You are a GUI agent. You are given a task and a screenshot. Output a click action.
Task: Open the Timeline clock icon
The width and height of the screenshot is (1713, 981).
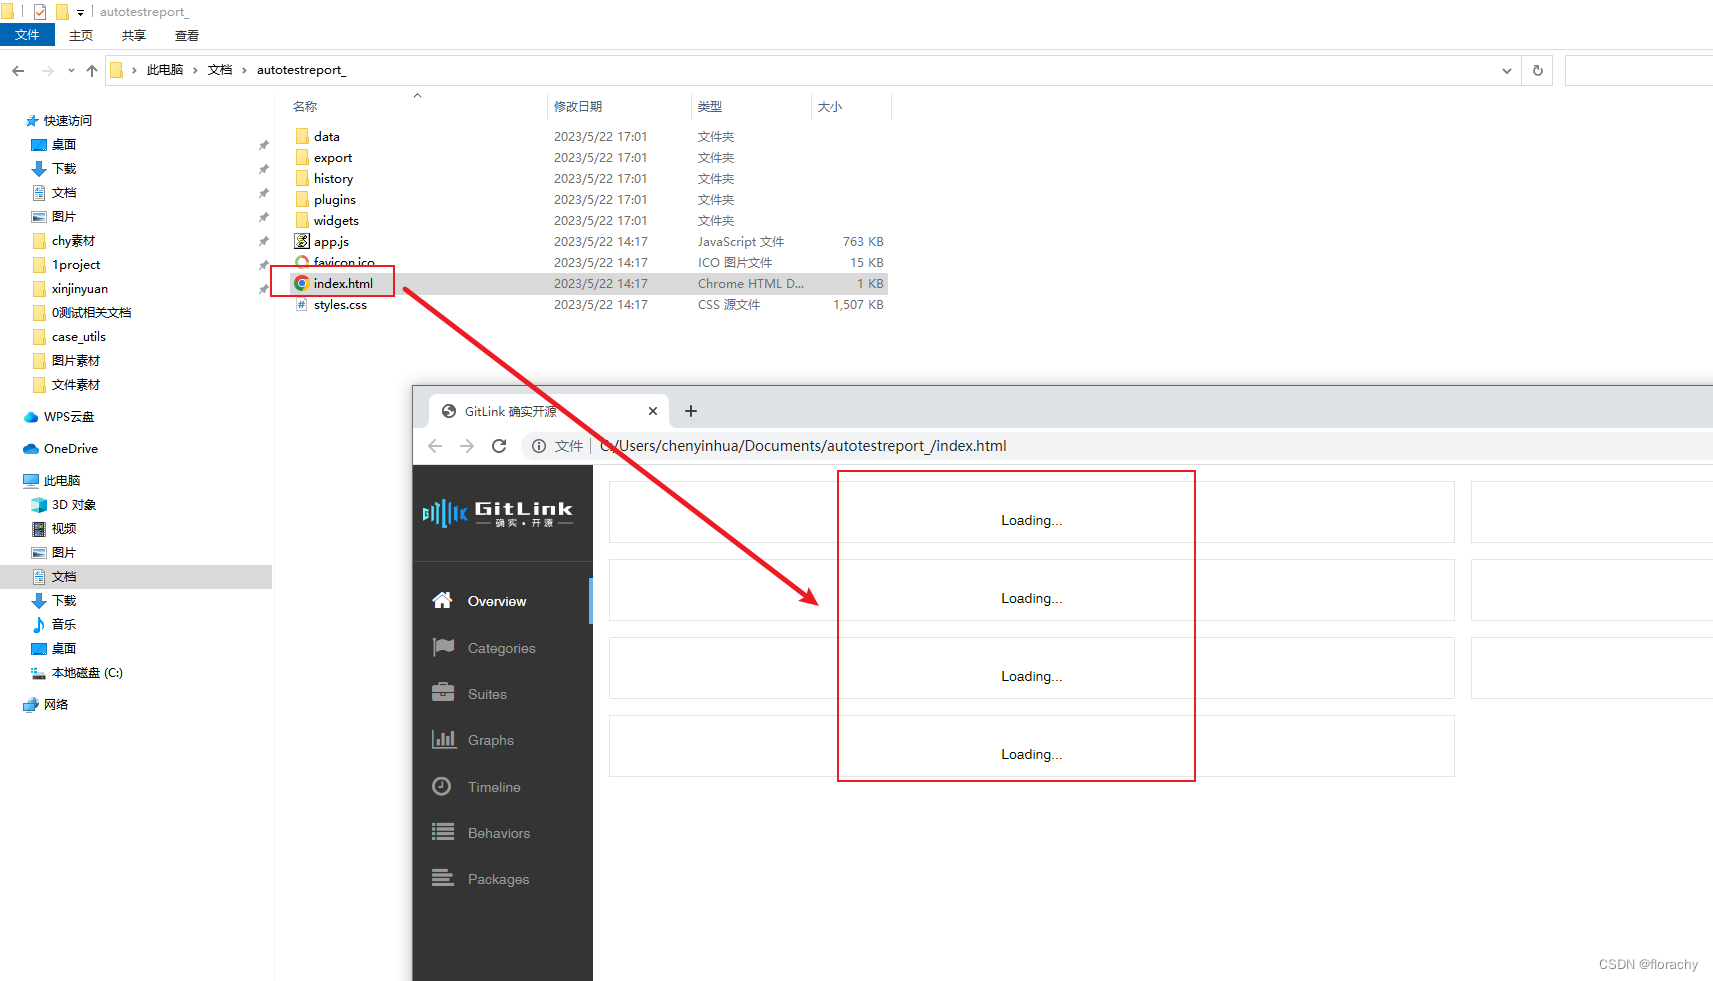pyautogui.click(x=441, y=786)
